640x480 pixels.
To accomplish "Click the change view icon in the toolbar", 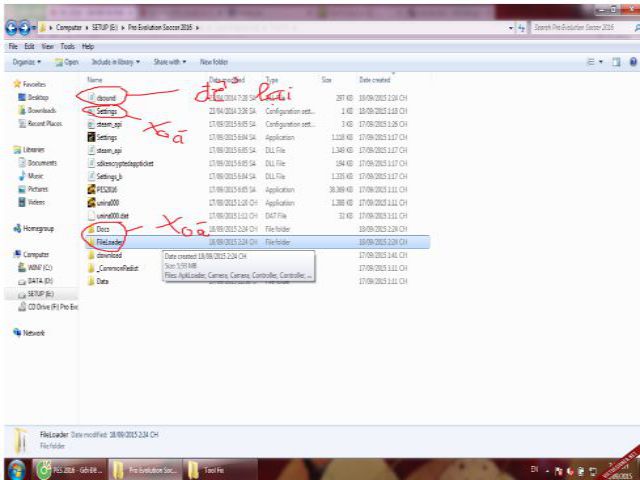I will click(591, 62).
